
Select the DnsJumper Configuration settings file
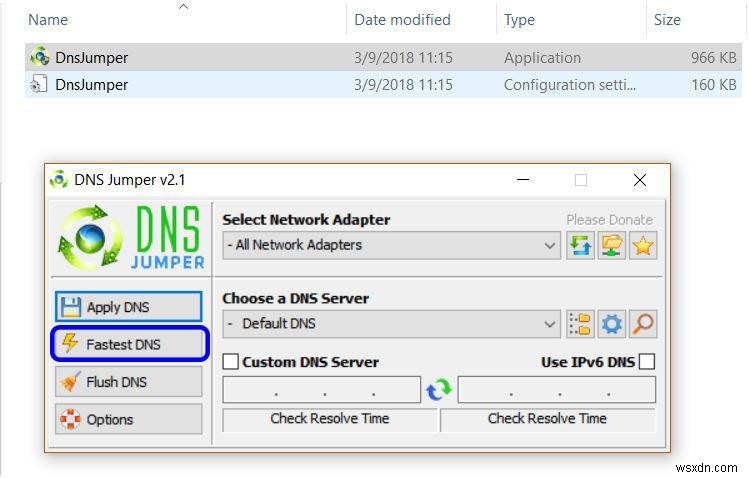coord(383,85)
